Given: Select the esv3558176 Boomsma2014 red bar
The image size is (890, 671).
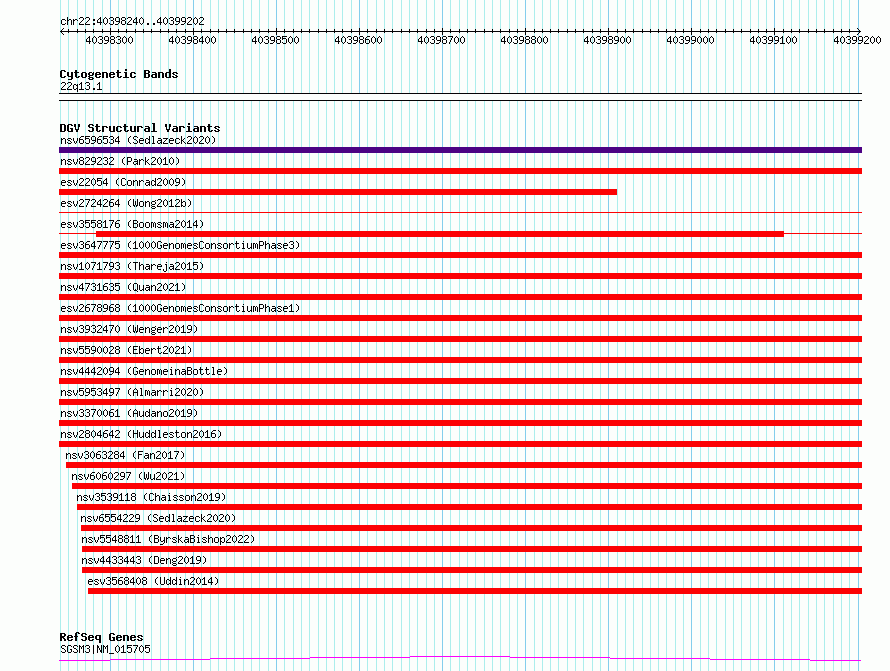Looking at the screenshot, I should coord(440,234).
